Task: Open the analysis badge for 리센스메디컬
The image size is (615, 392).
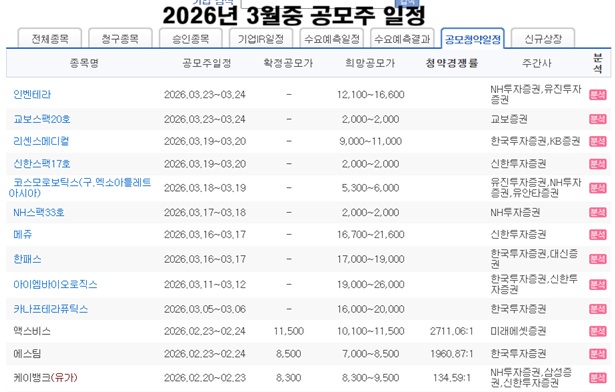Action: point(597,141)
